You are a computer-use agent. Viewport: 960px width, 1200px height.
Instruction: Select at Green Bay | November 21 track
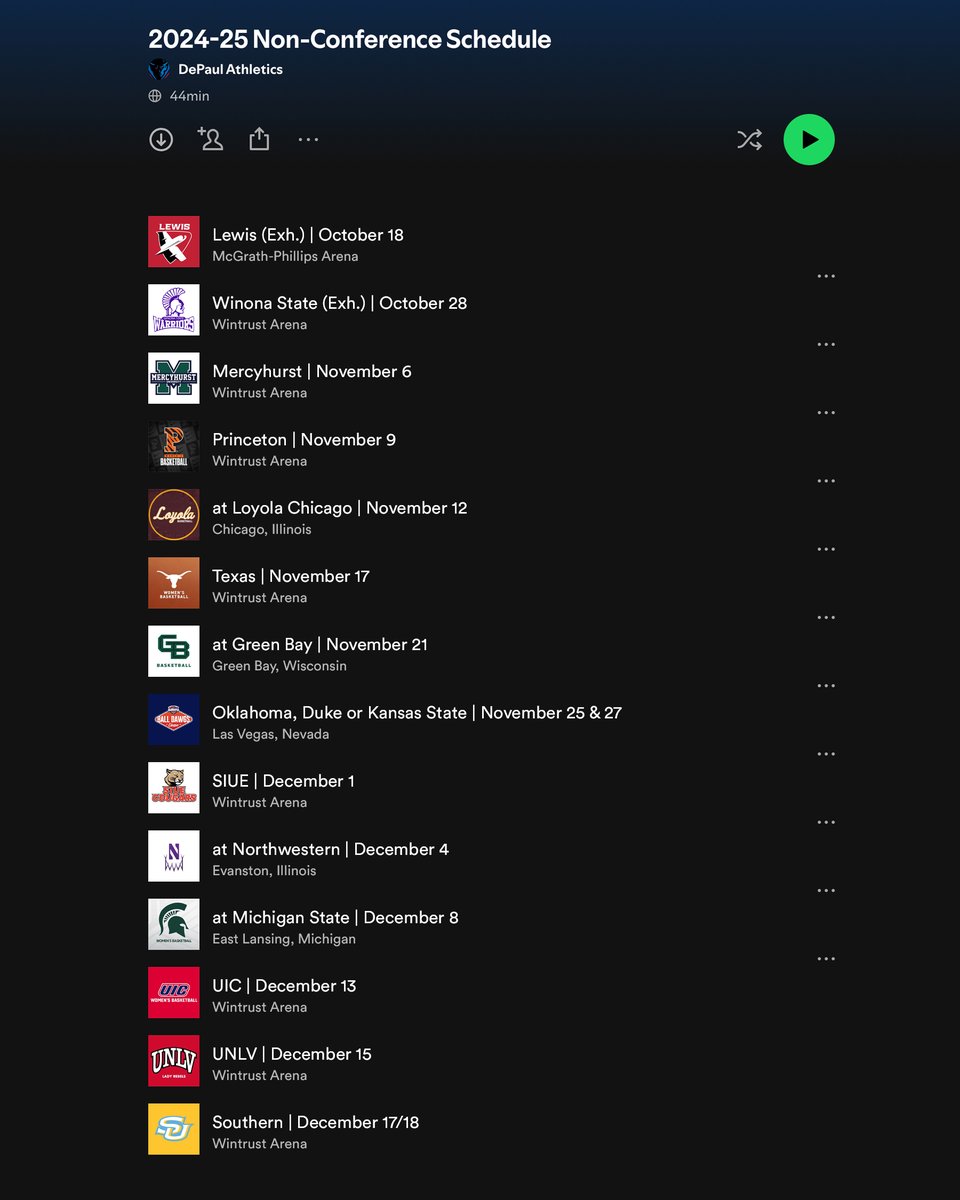(320, 644)
